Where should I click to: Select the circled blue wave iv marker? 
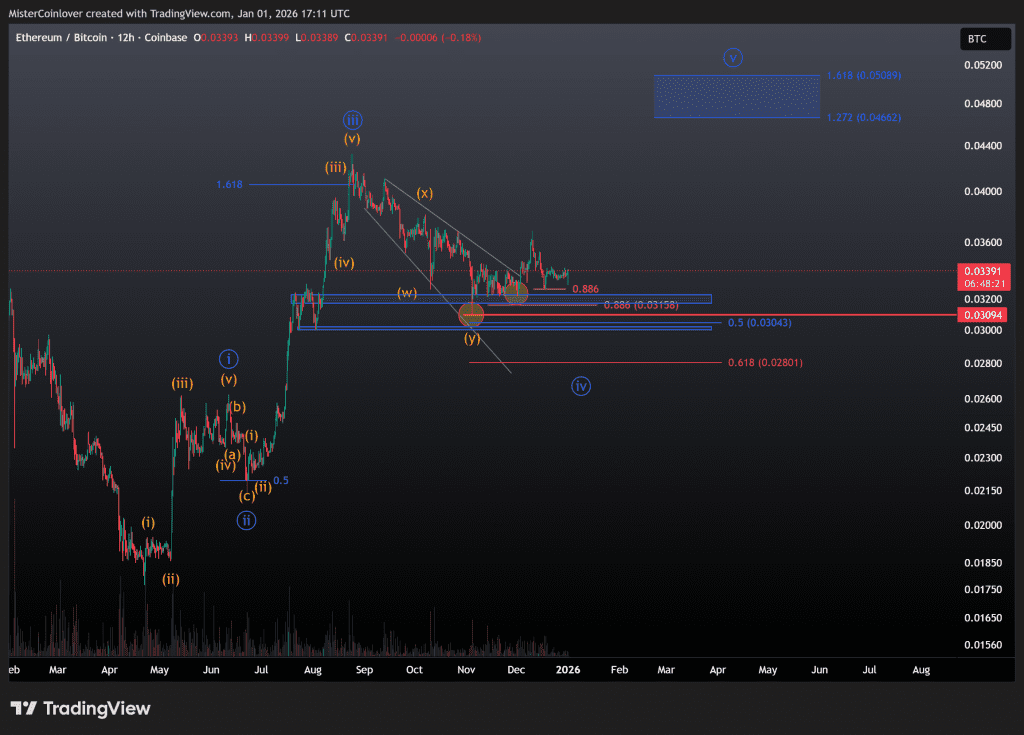pyautogui.click(x=581, y=386)
